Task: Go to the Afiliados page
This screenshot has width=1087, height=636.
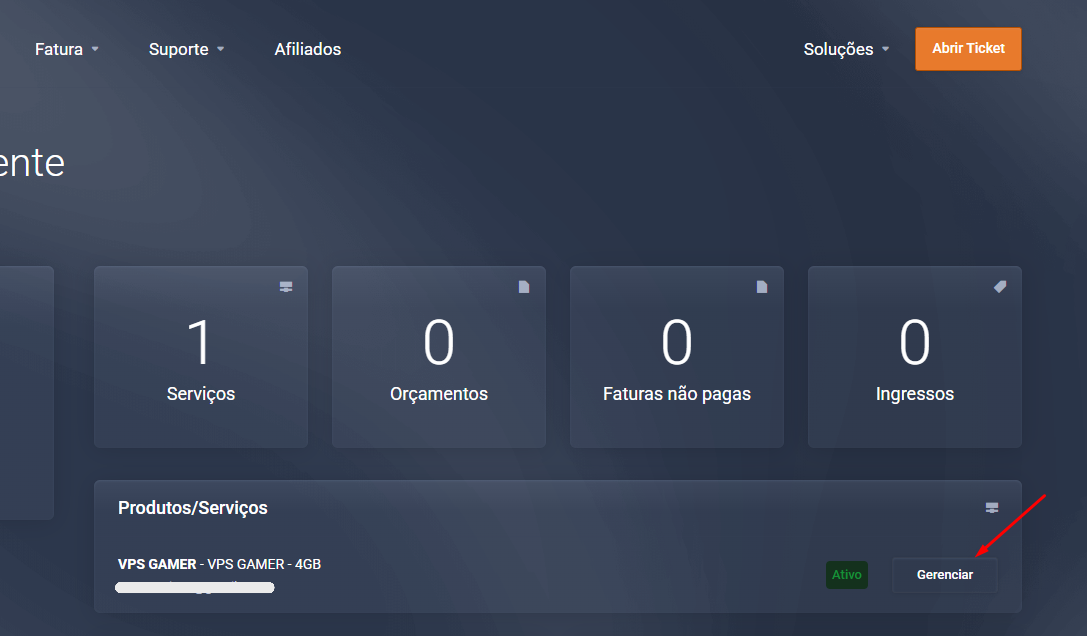Action: (308, 49)
